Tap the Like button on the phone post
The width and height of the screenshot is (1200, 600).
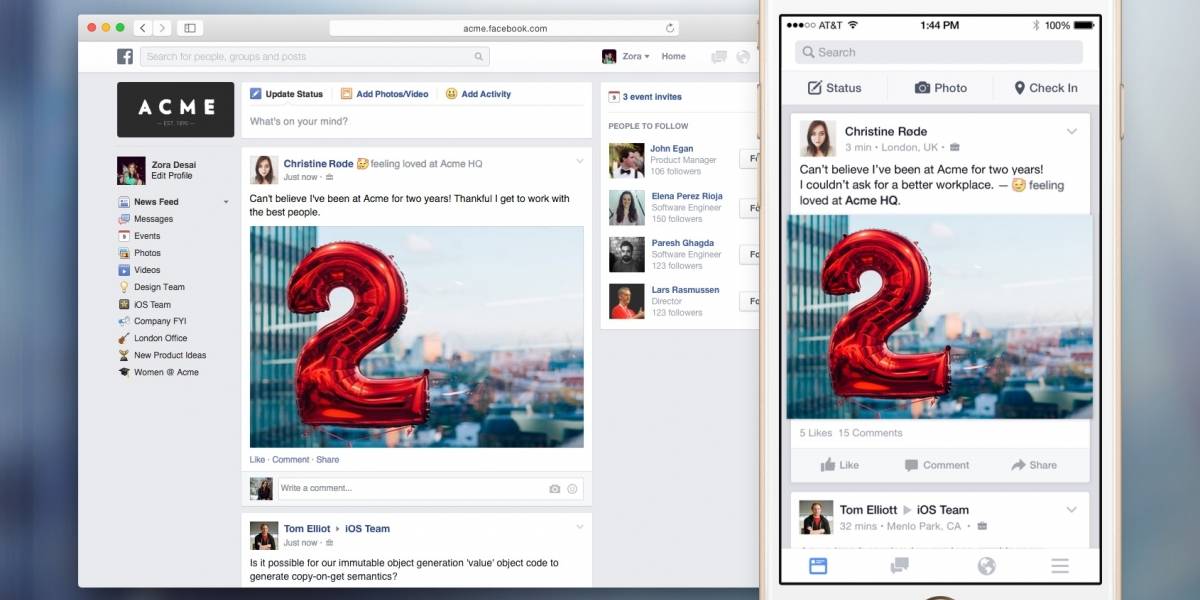click(x=839, y=465)
